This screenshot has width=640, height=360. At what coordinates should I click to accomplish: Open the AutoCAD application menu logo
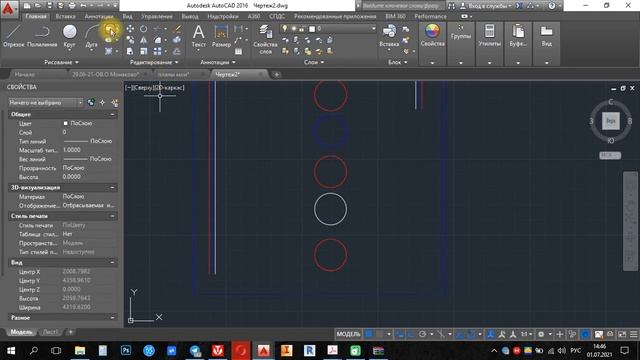tap(9, 8)
